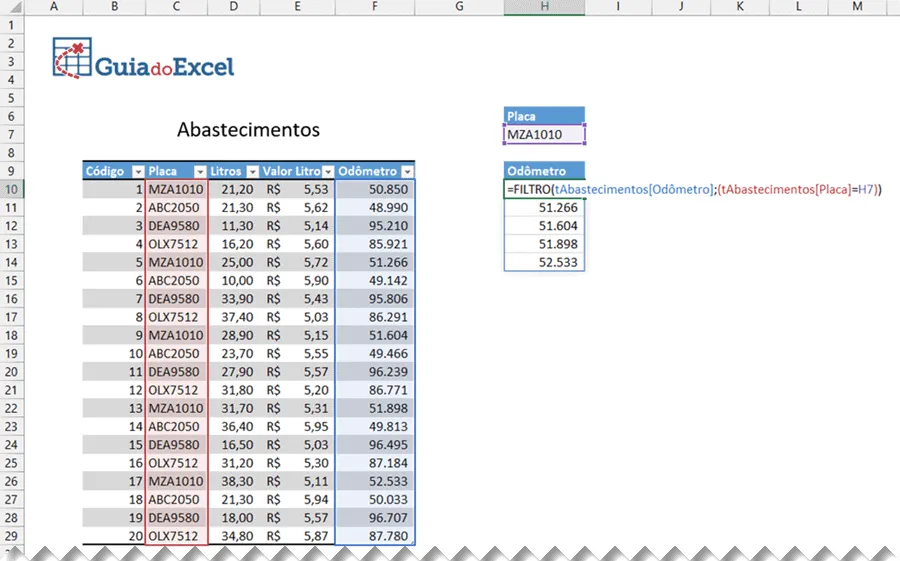Select cell with odometer 51.266 in results

click(544, 207)
